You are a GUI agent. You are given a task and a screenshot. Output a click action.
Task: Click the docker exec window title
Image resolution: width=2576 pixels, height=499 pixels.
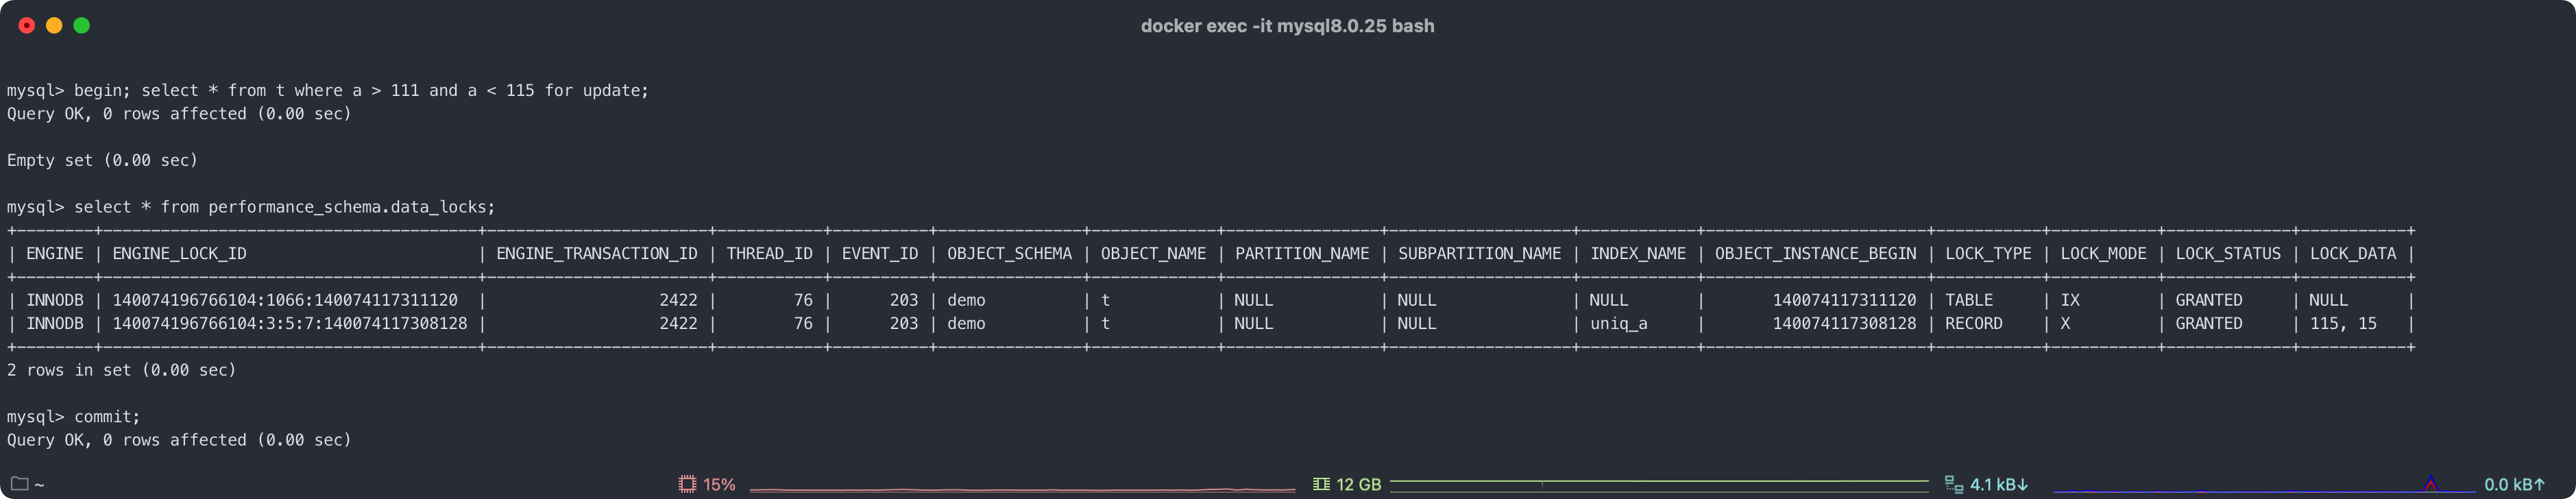[x=1287, y=26]
